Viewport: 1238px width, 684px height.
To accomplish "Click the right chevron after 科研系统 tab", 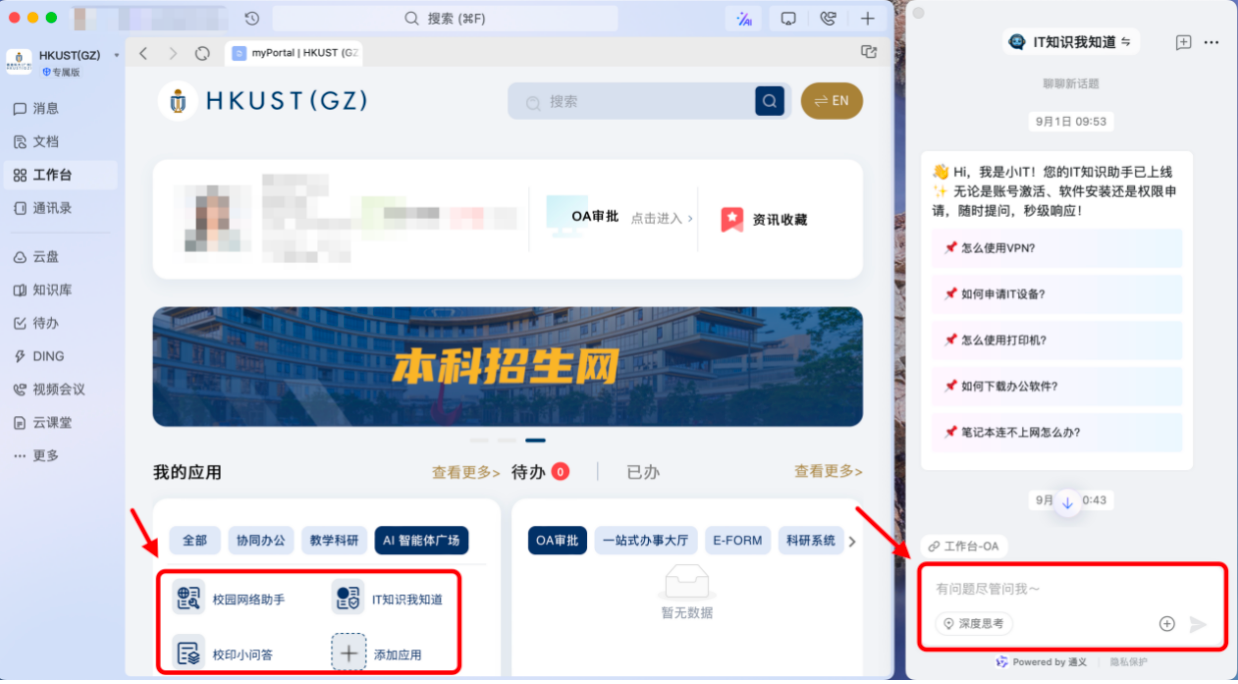I will (852, 541).
